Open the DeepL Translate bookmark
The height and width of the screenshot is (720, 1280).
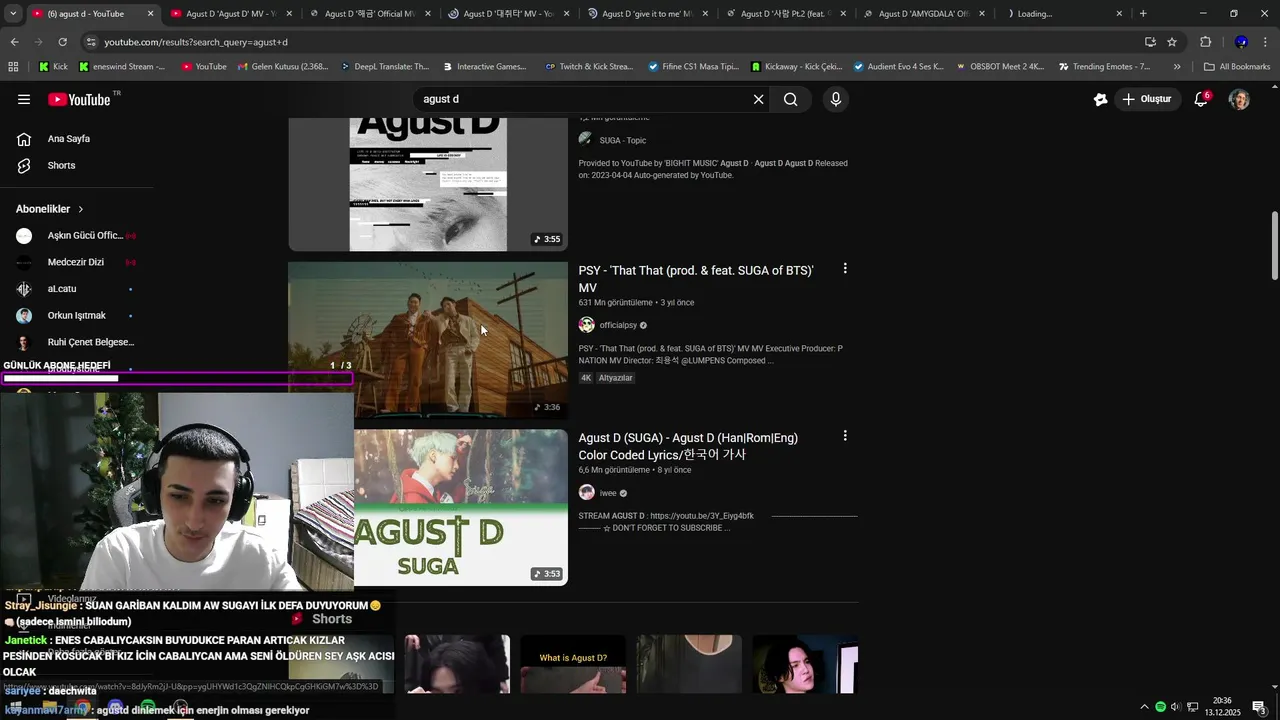click(x=384, y=67)
